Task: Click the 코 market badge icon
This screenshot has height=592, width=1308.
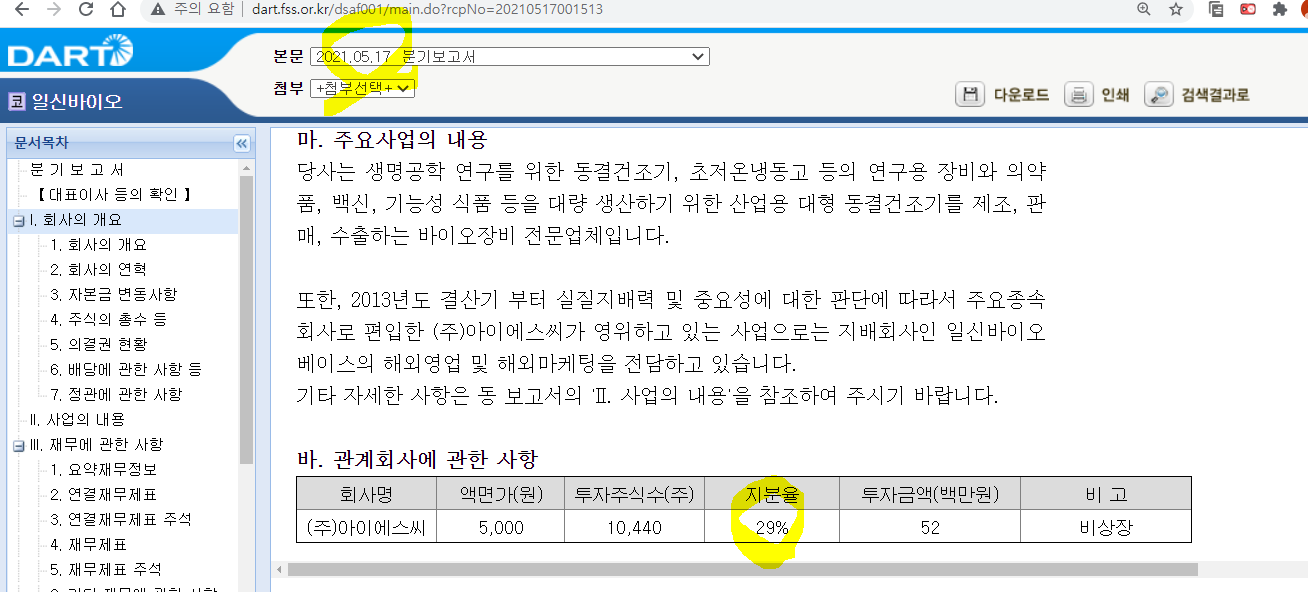Action: (16, 101)
